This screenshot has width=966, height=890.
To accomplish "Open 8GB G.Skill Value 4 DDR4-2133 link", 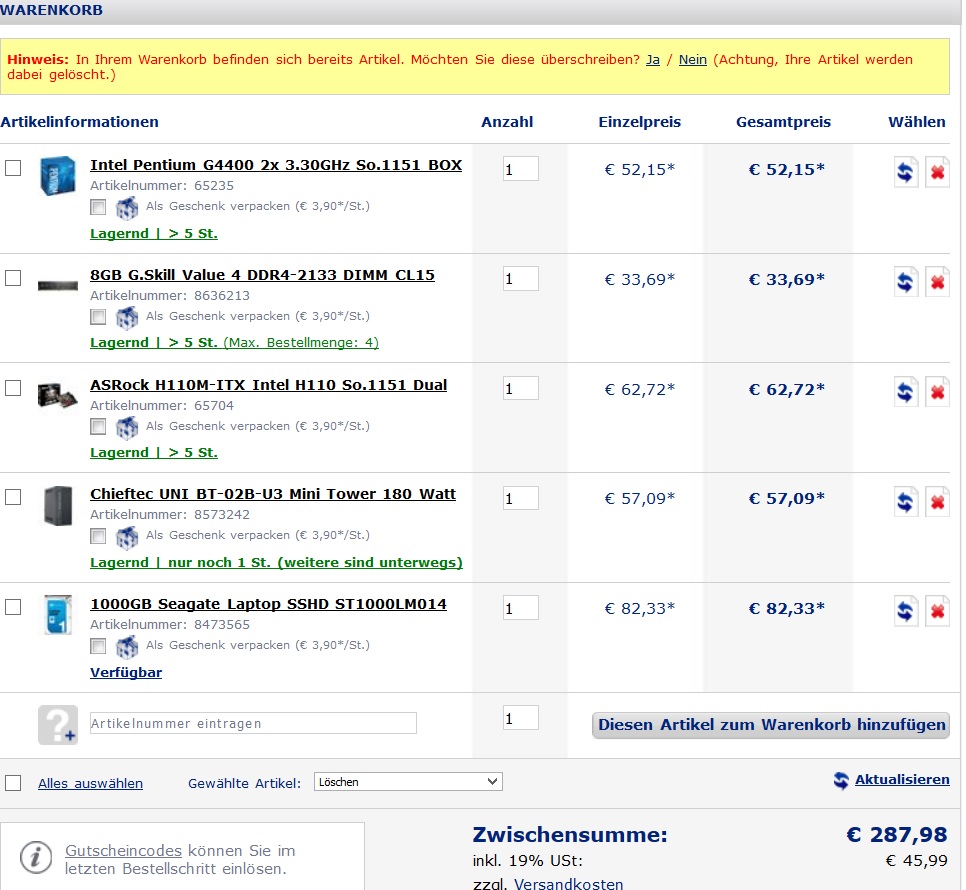I will (262, 275).
